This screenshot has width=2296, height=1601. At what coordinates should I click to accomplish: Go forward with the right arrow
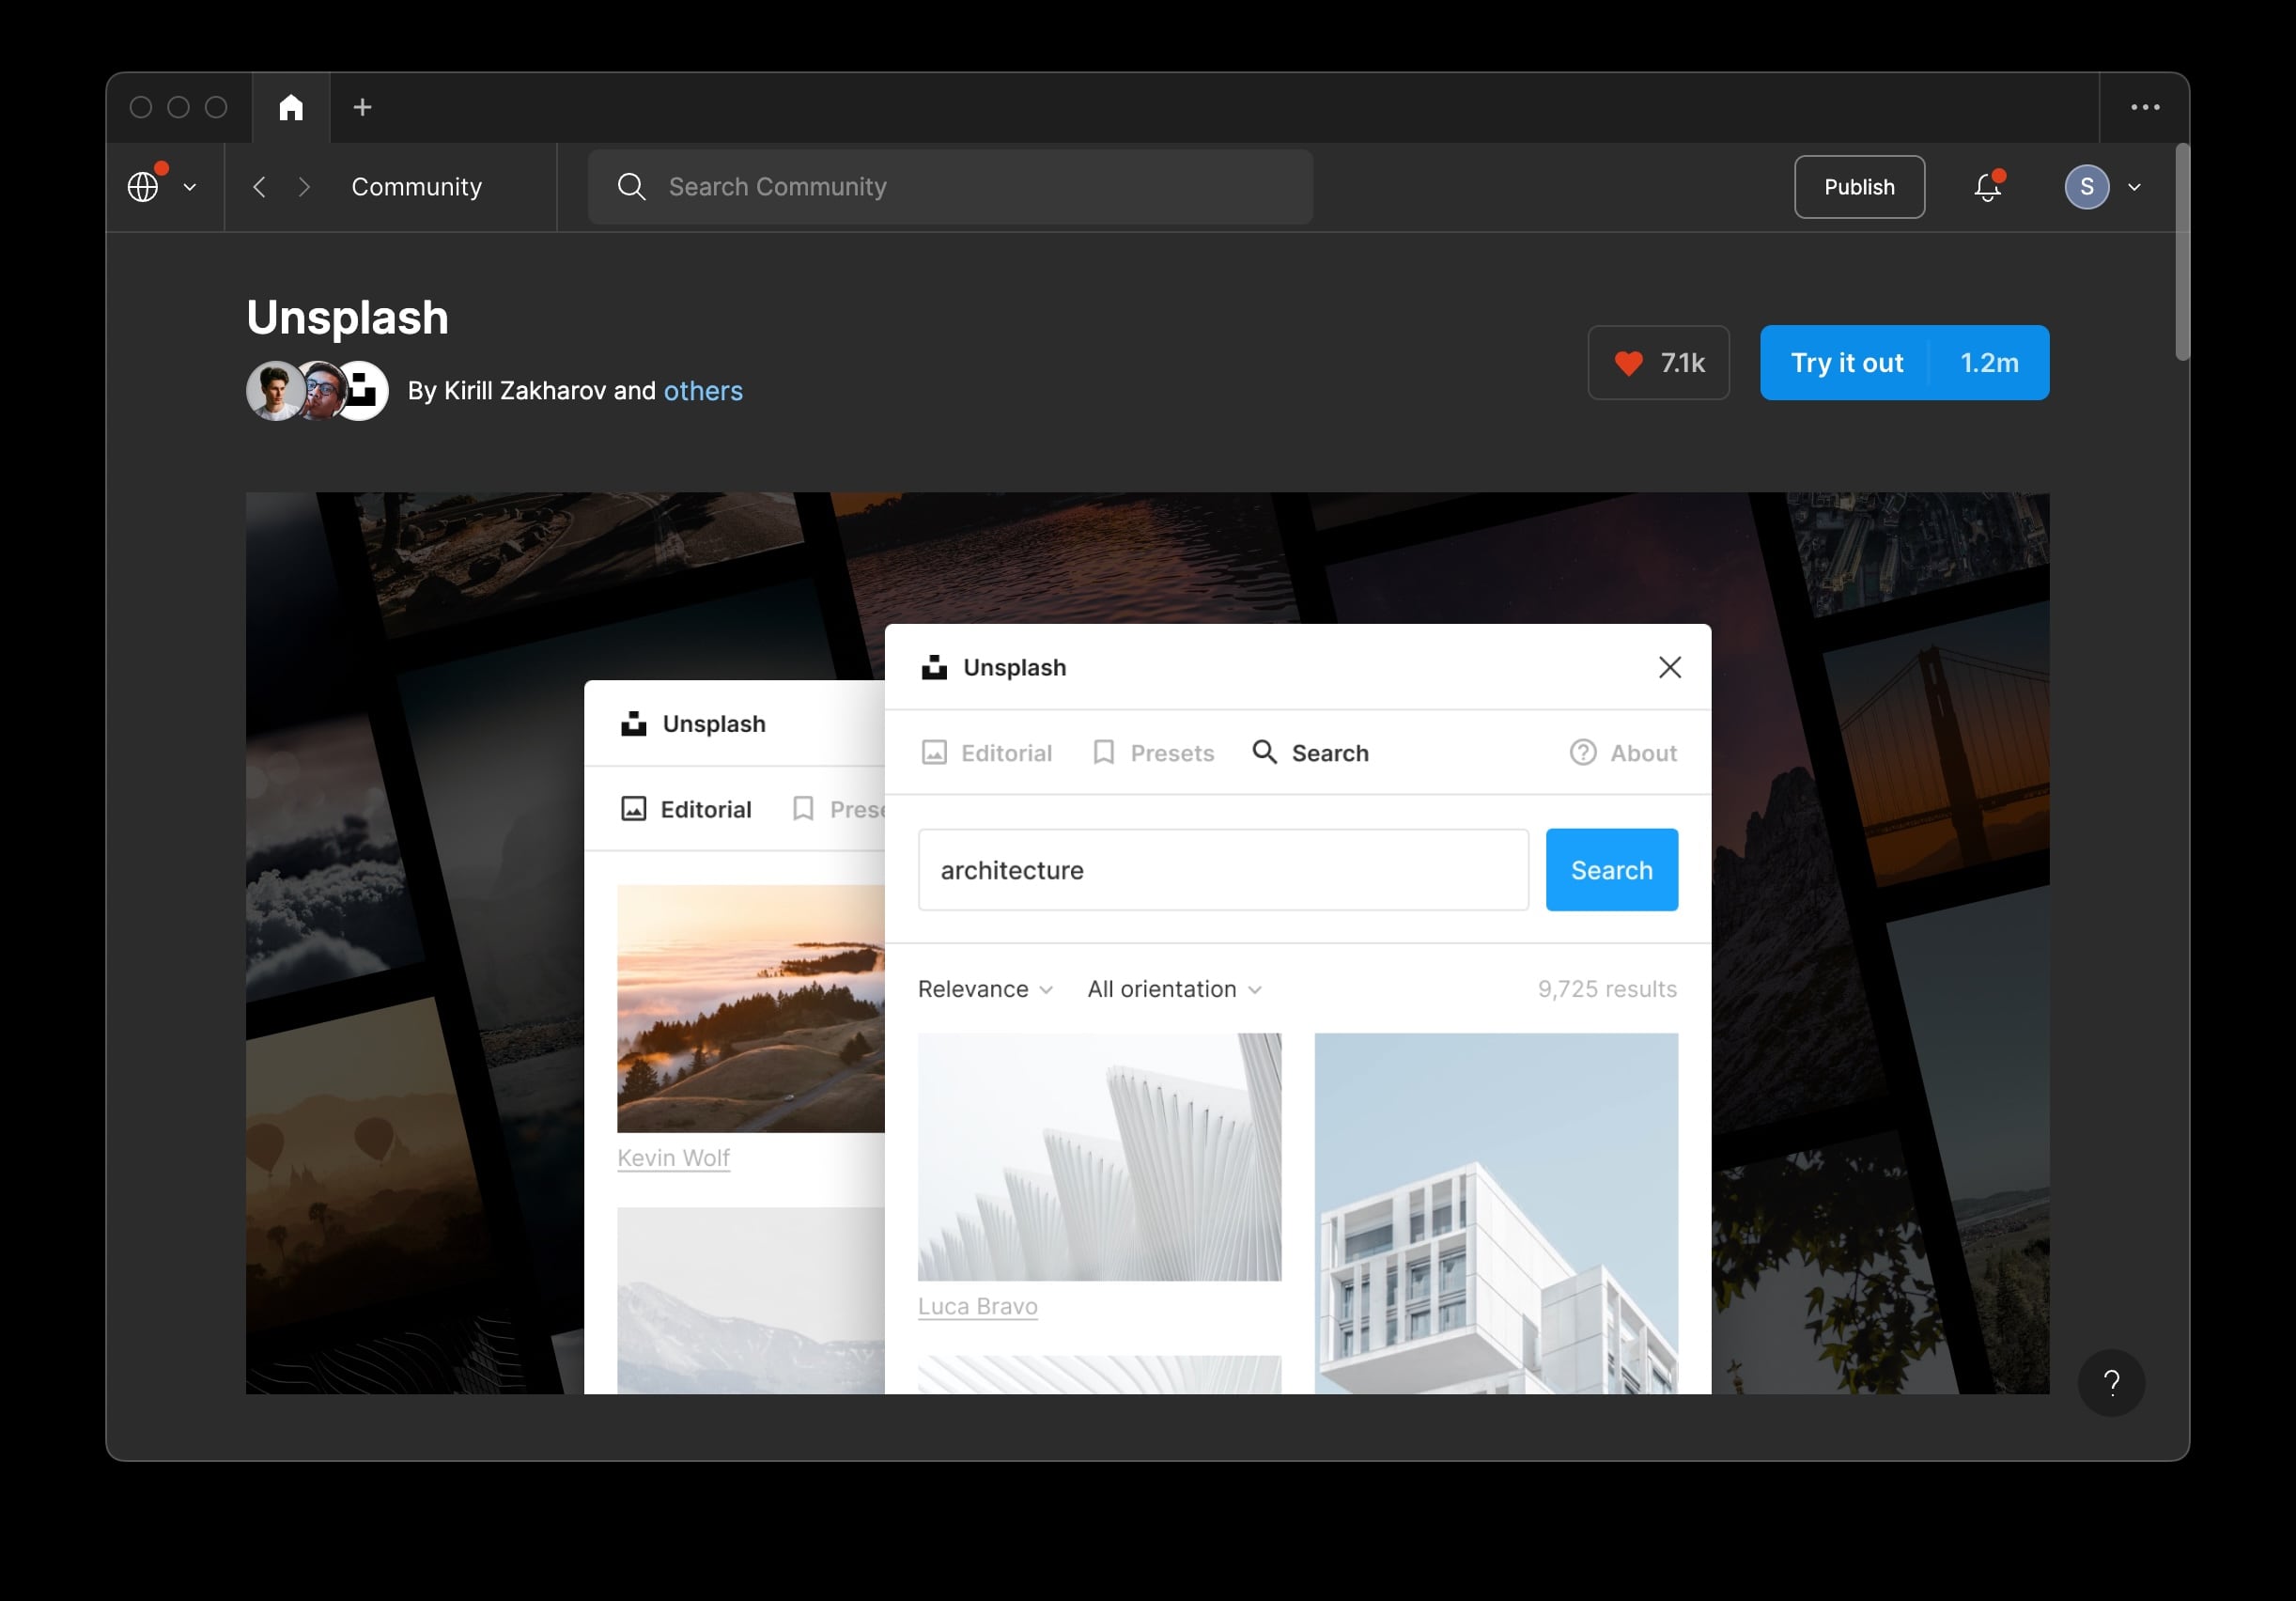305,187
